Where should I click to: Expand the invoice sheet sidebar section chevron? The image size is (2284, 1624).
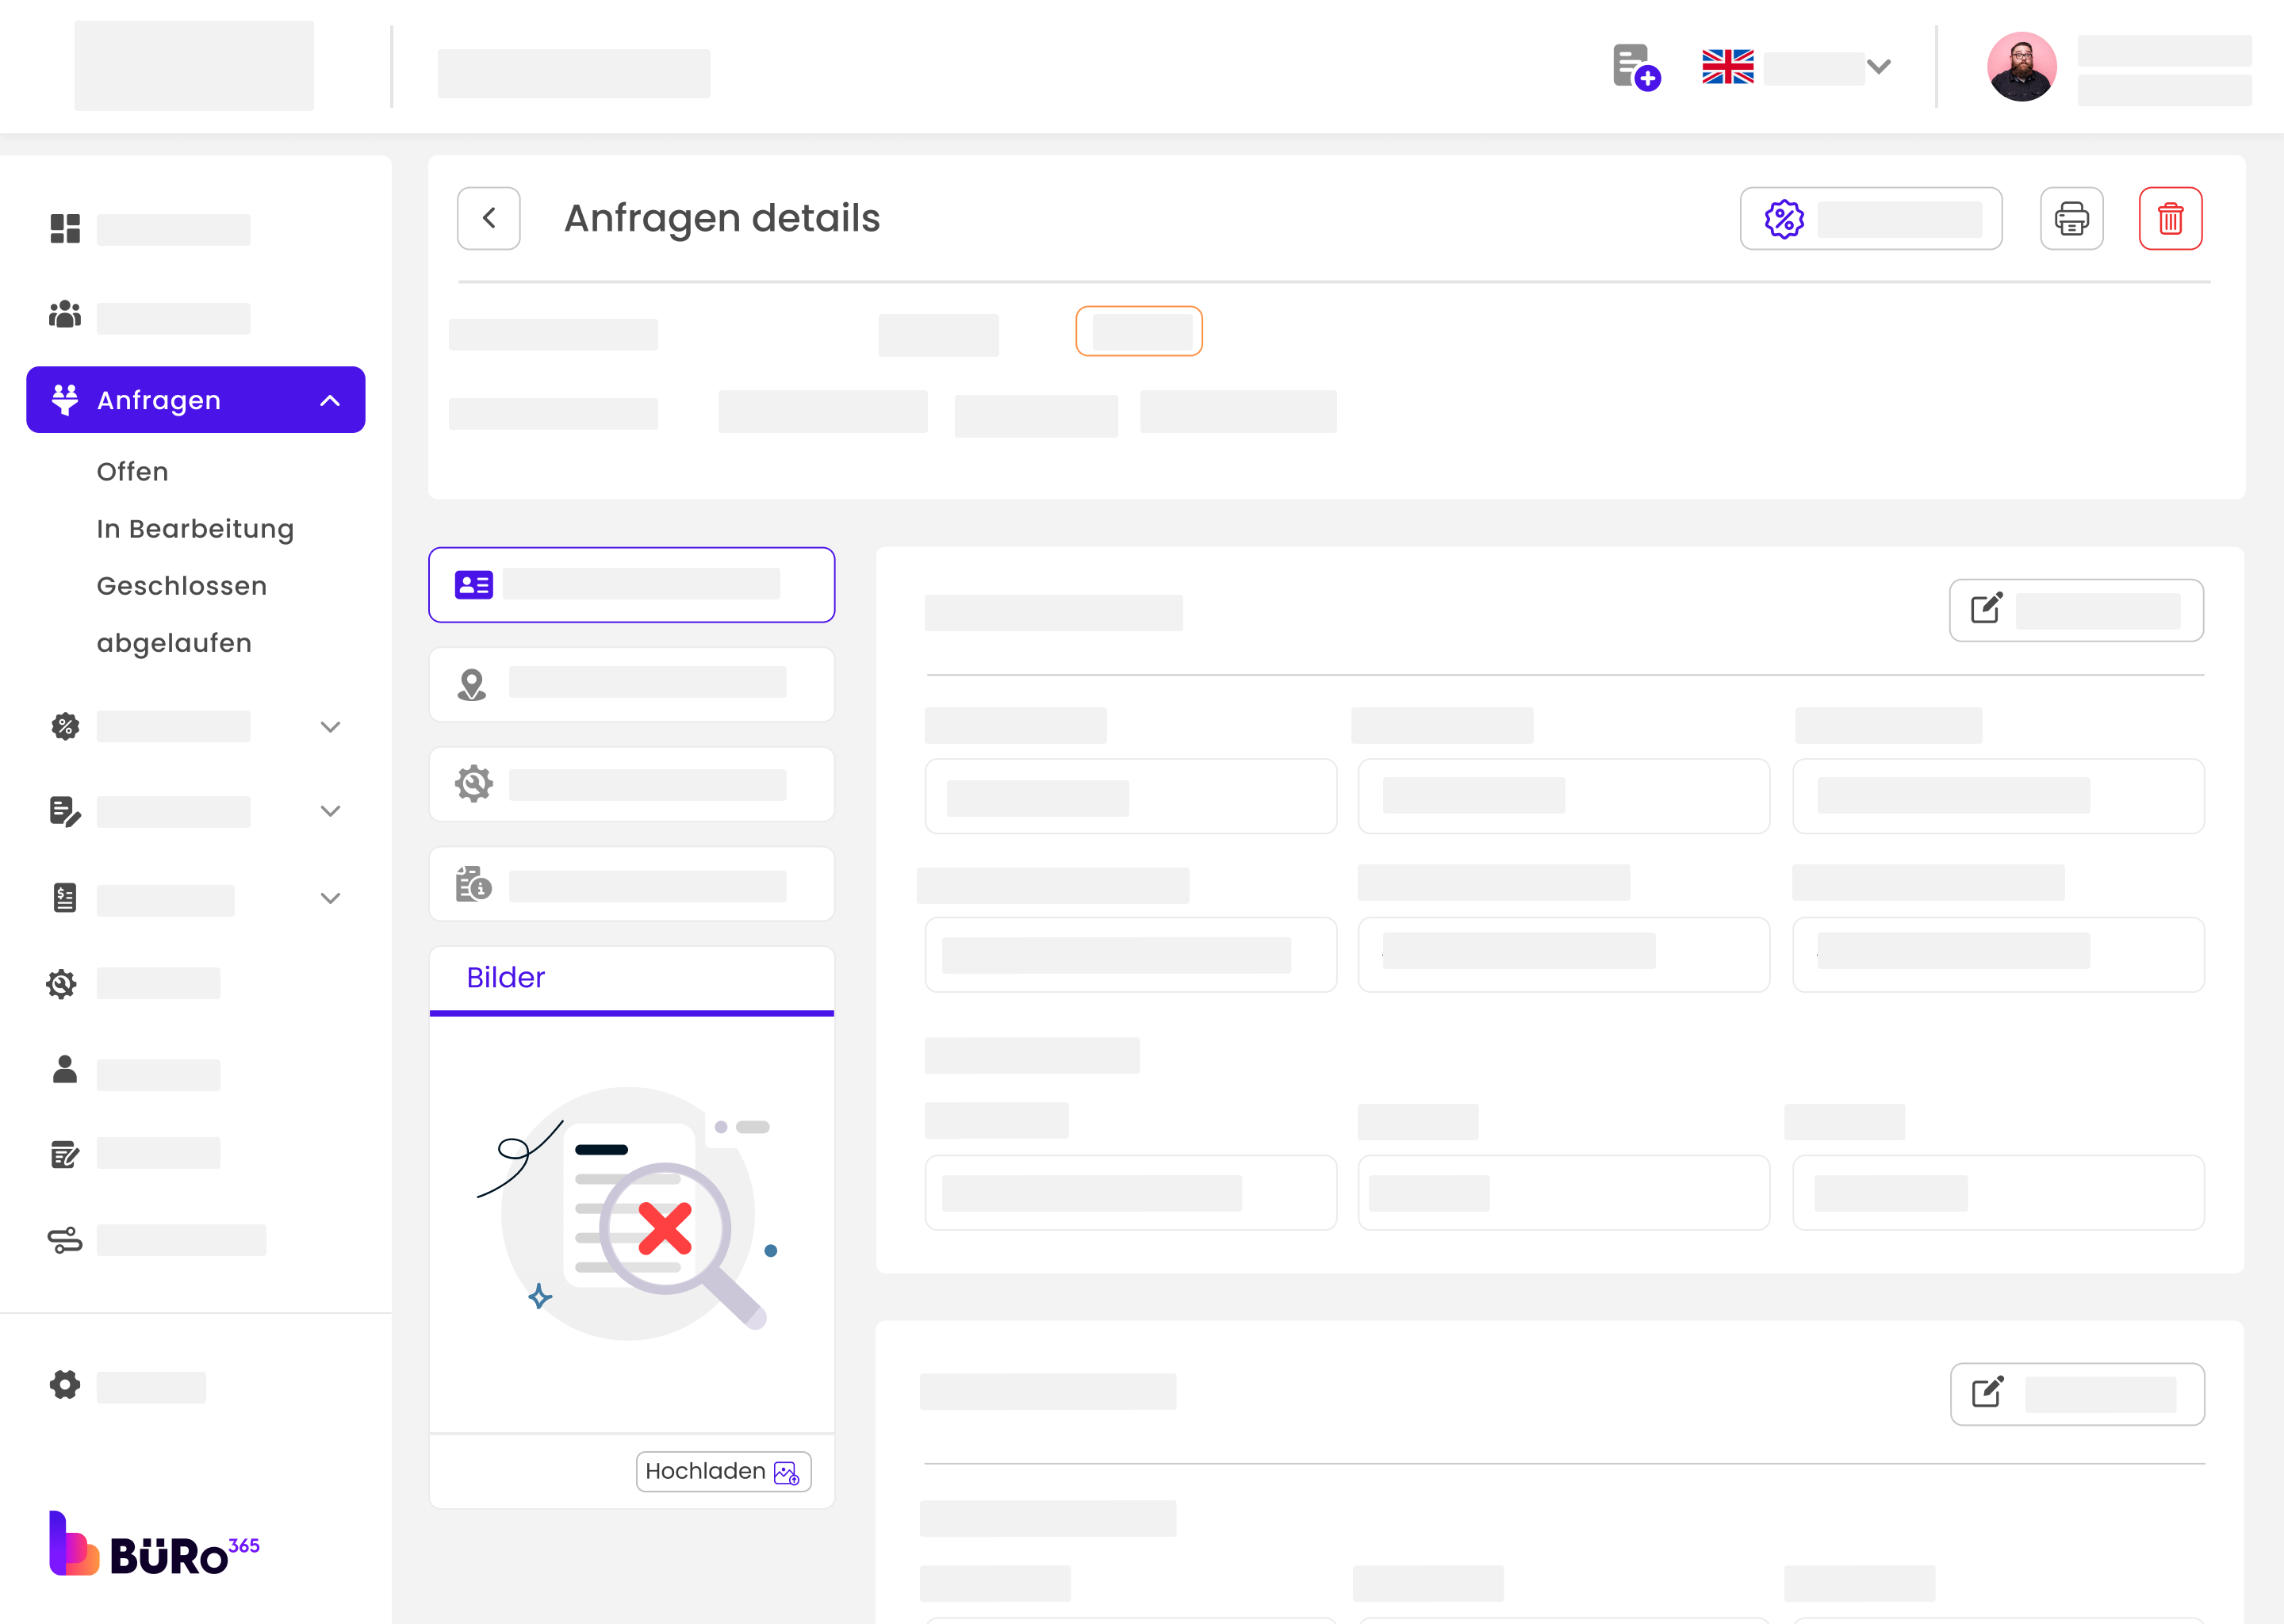tap(330, 898)
